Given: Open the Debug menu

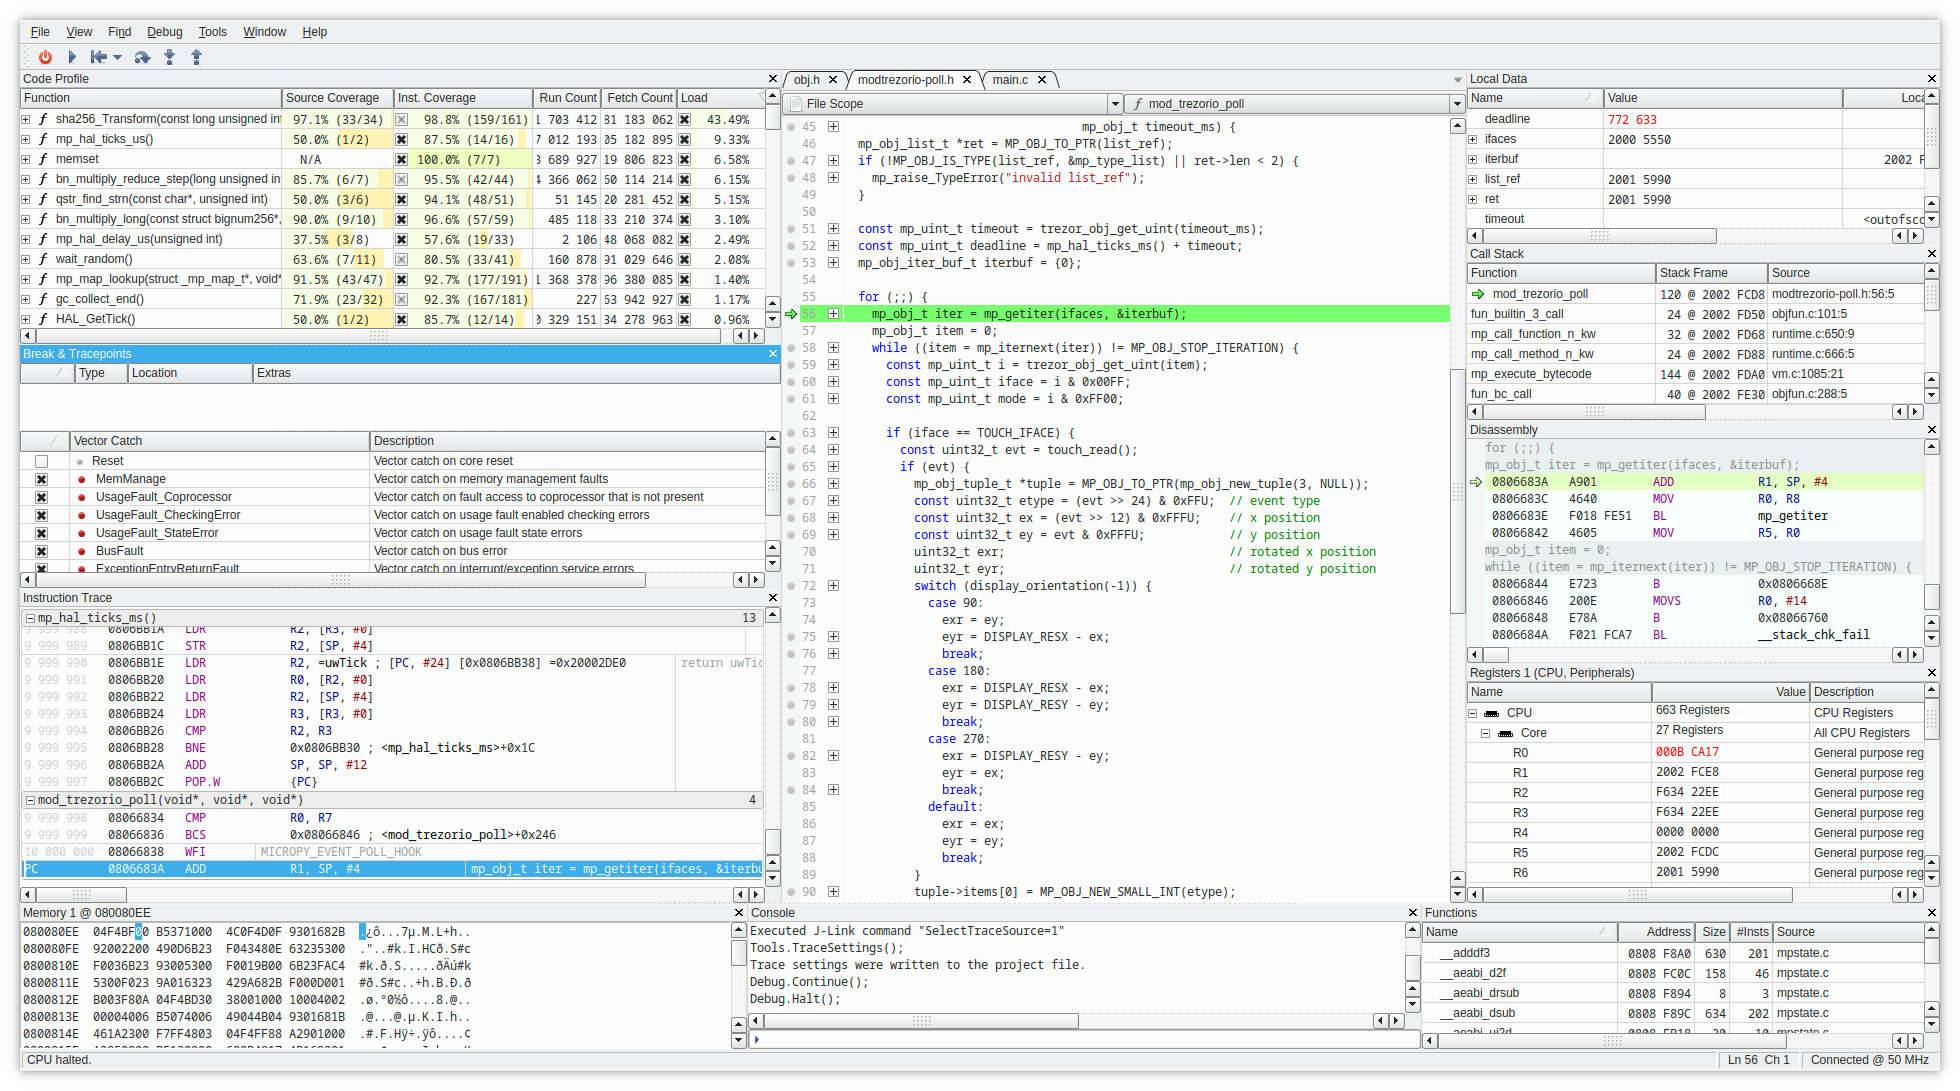Looking at the screenshot, I should 164,32.
